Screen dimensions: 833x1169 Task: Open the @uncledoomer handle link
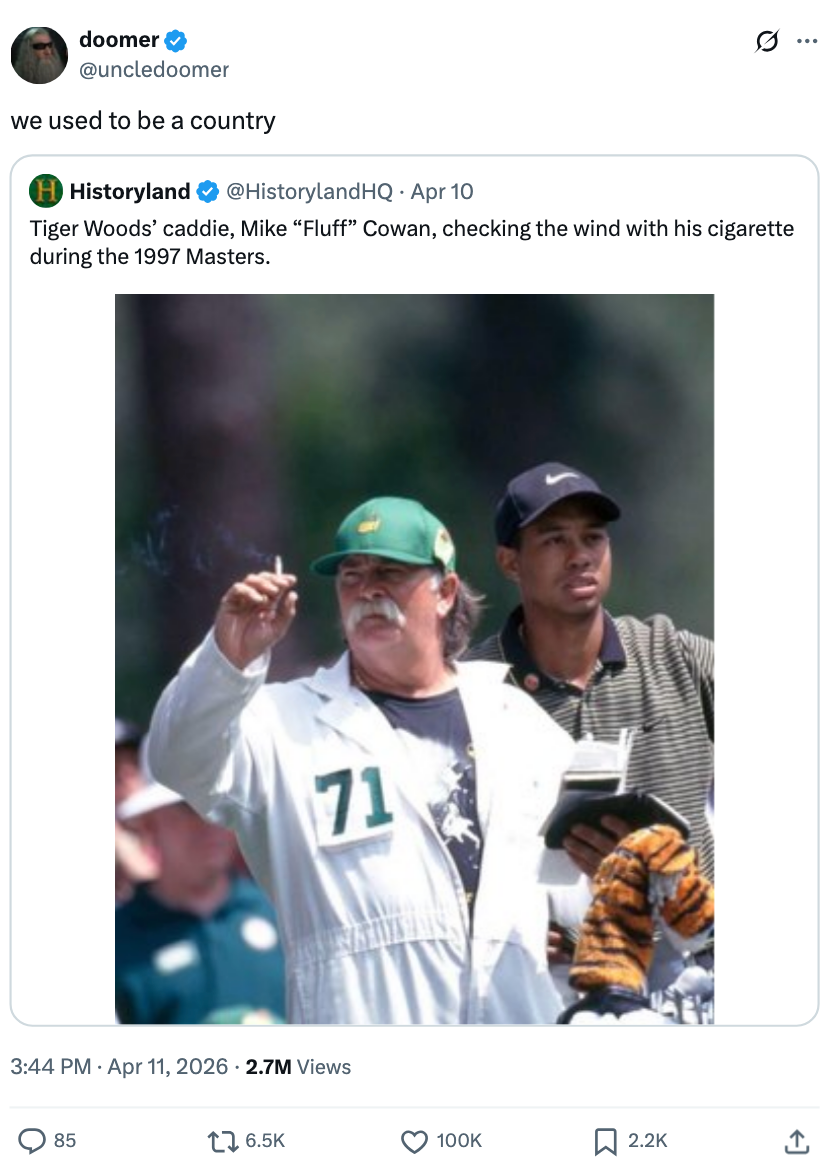tap(154, 69)
